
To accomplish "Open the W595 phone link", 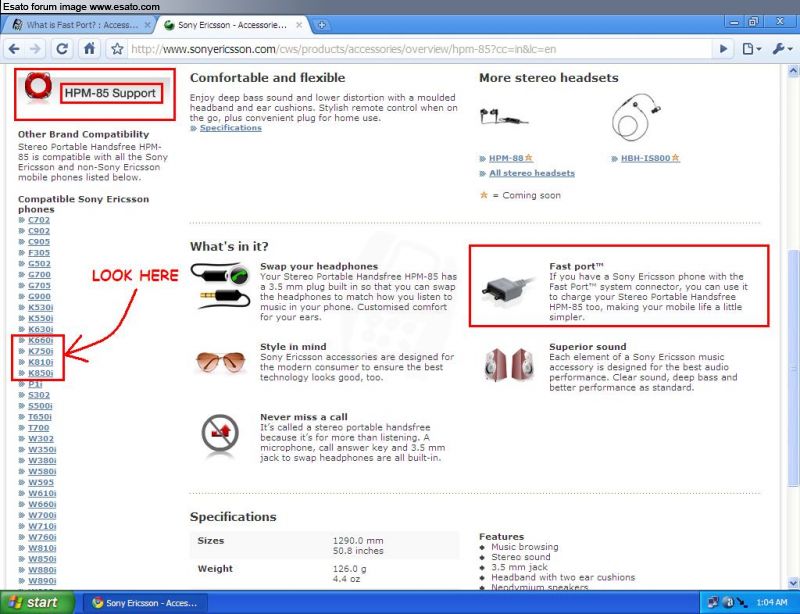I will (41, 482).
